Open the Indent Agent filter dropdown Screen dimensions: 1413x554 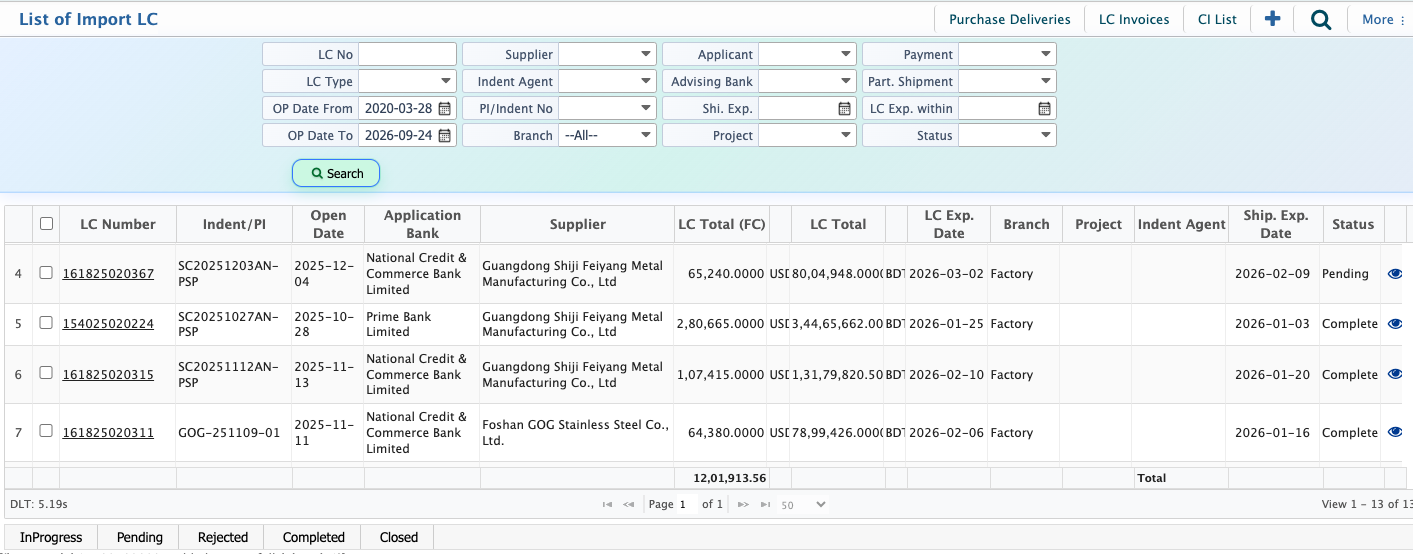point(607,81)
